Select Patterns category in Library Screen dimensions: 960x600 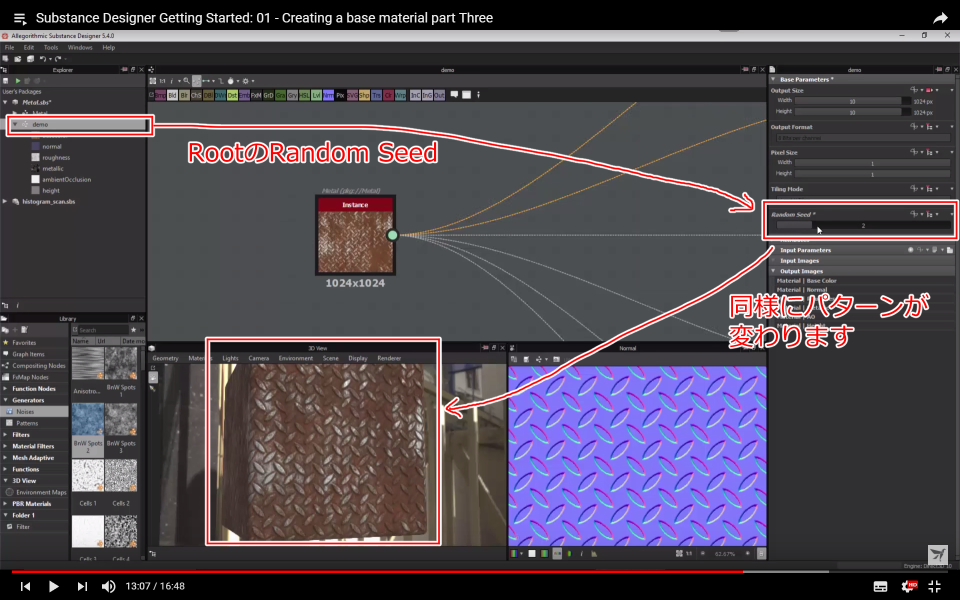pos(34,424)
